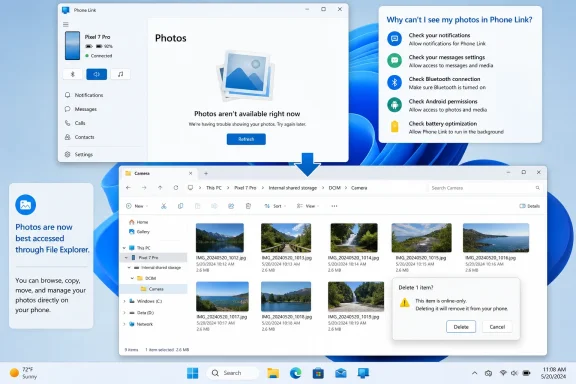The height and width of the screenshot is (384, 576).
Task: Show hidden system tray icons
Action: click(x=475, y=373)
